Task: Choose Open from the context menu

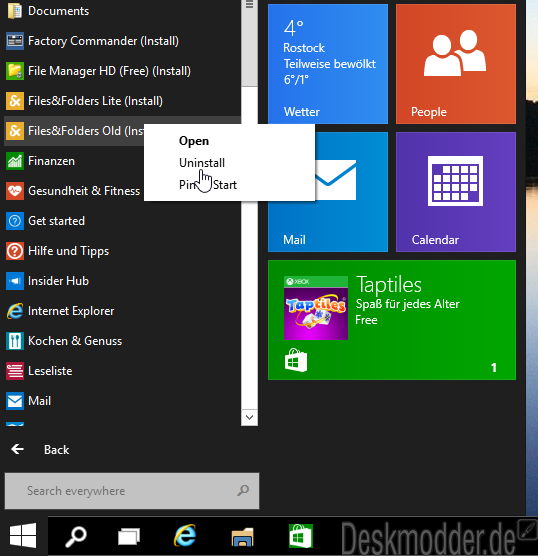Action: 194,141
